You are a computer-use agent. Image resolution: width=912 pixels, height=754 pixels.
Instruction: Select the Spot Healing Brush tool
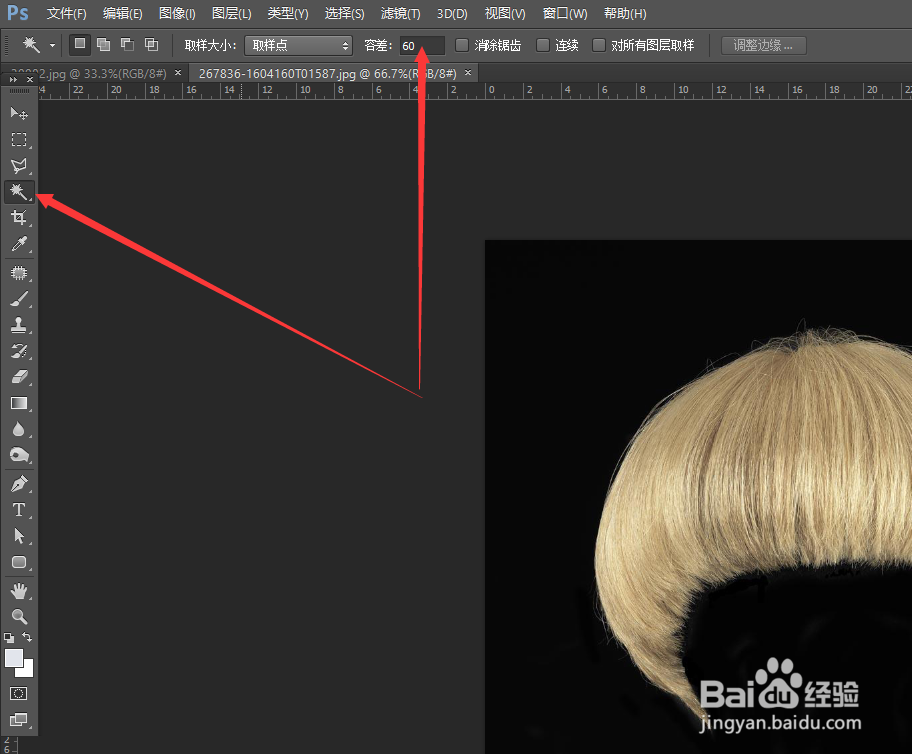[x=19, y=273]
